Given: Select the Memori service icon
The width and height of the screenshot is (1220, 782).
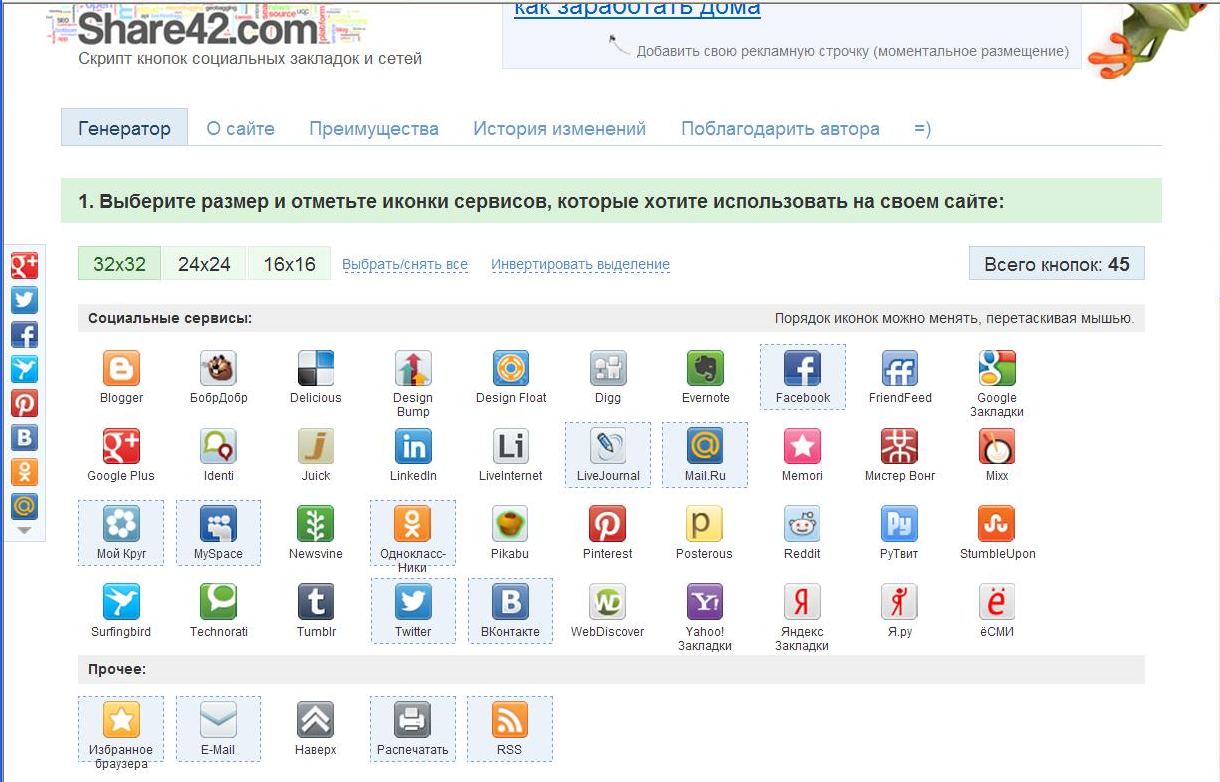Looking at the screenshot, I should point(803,446).
